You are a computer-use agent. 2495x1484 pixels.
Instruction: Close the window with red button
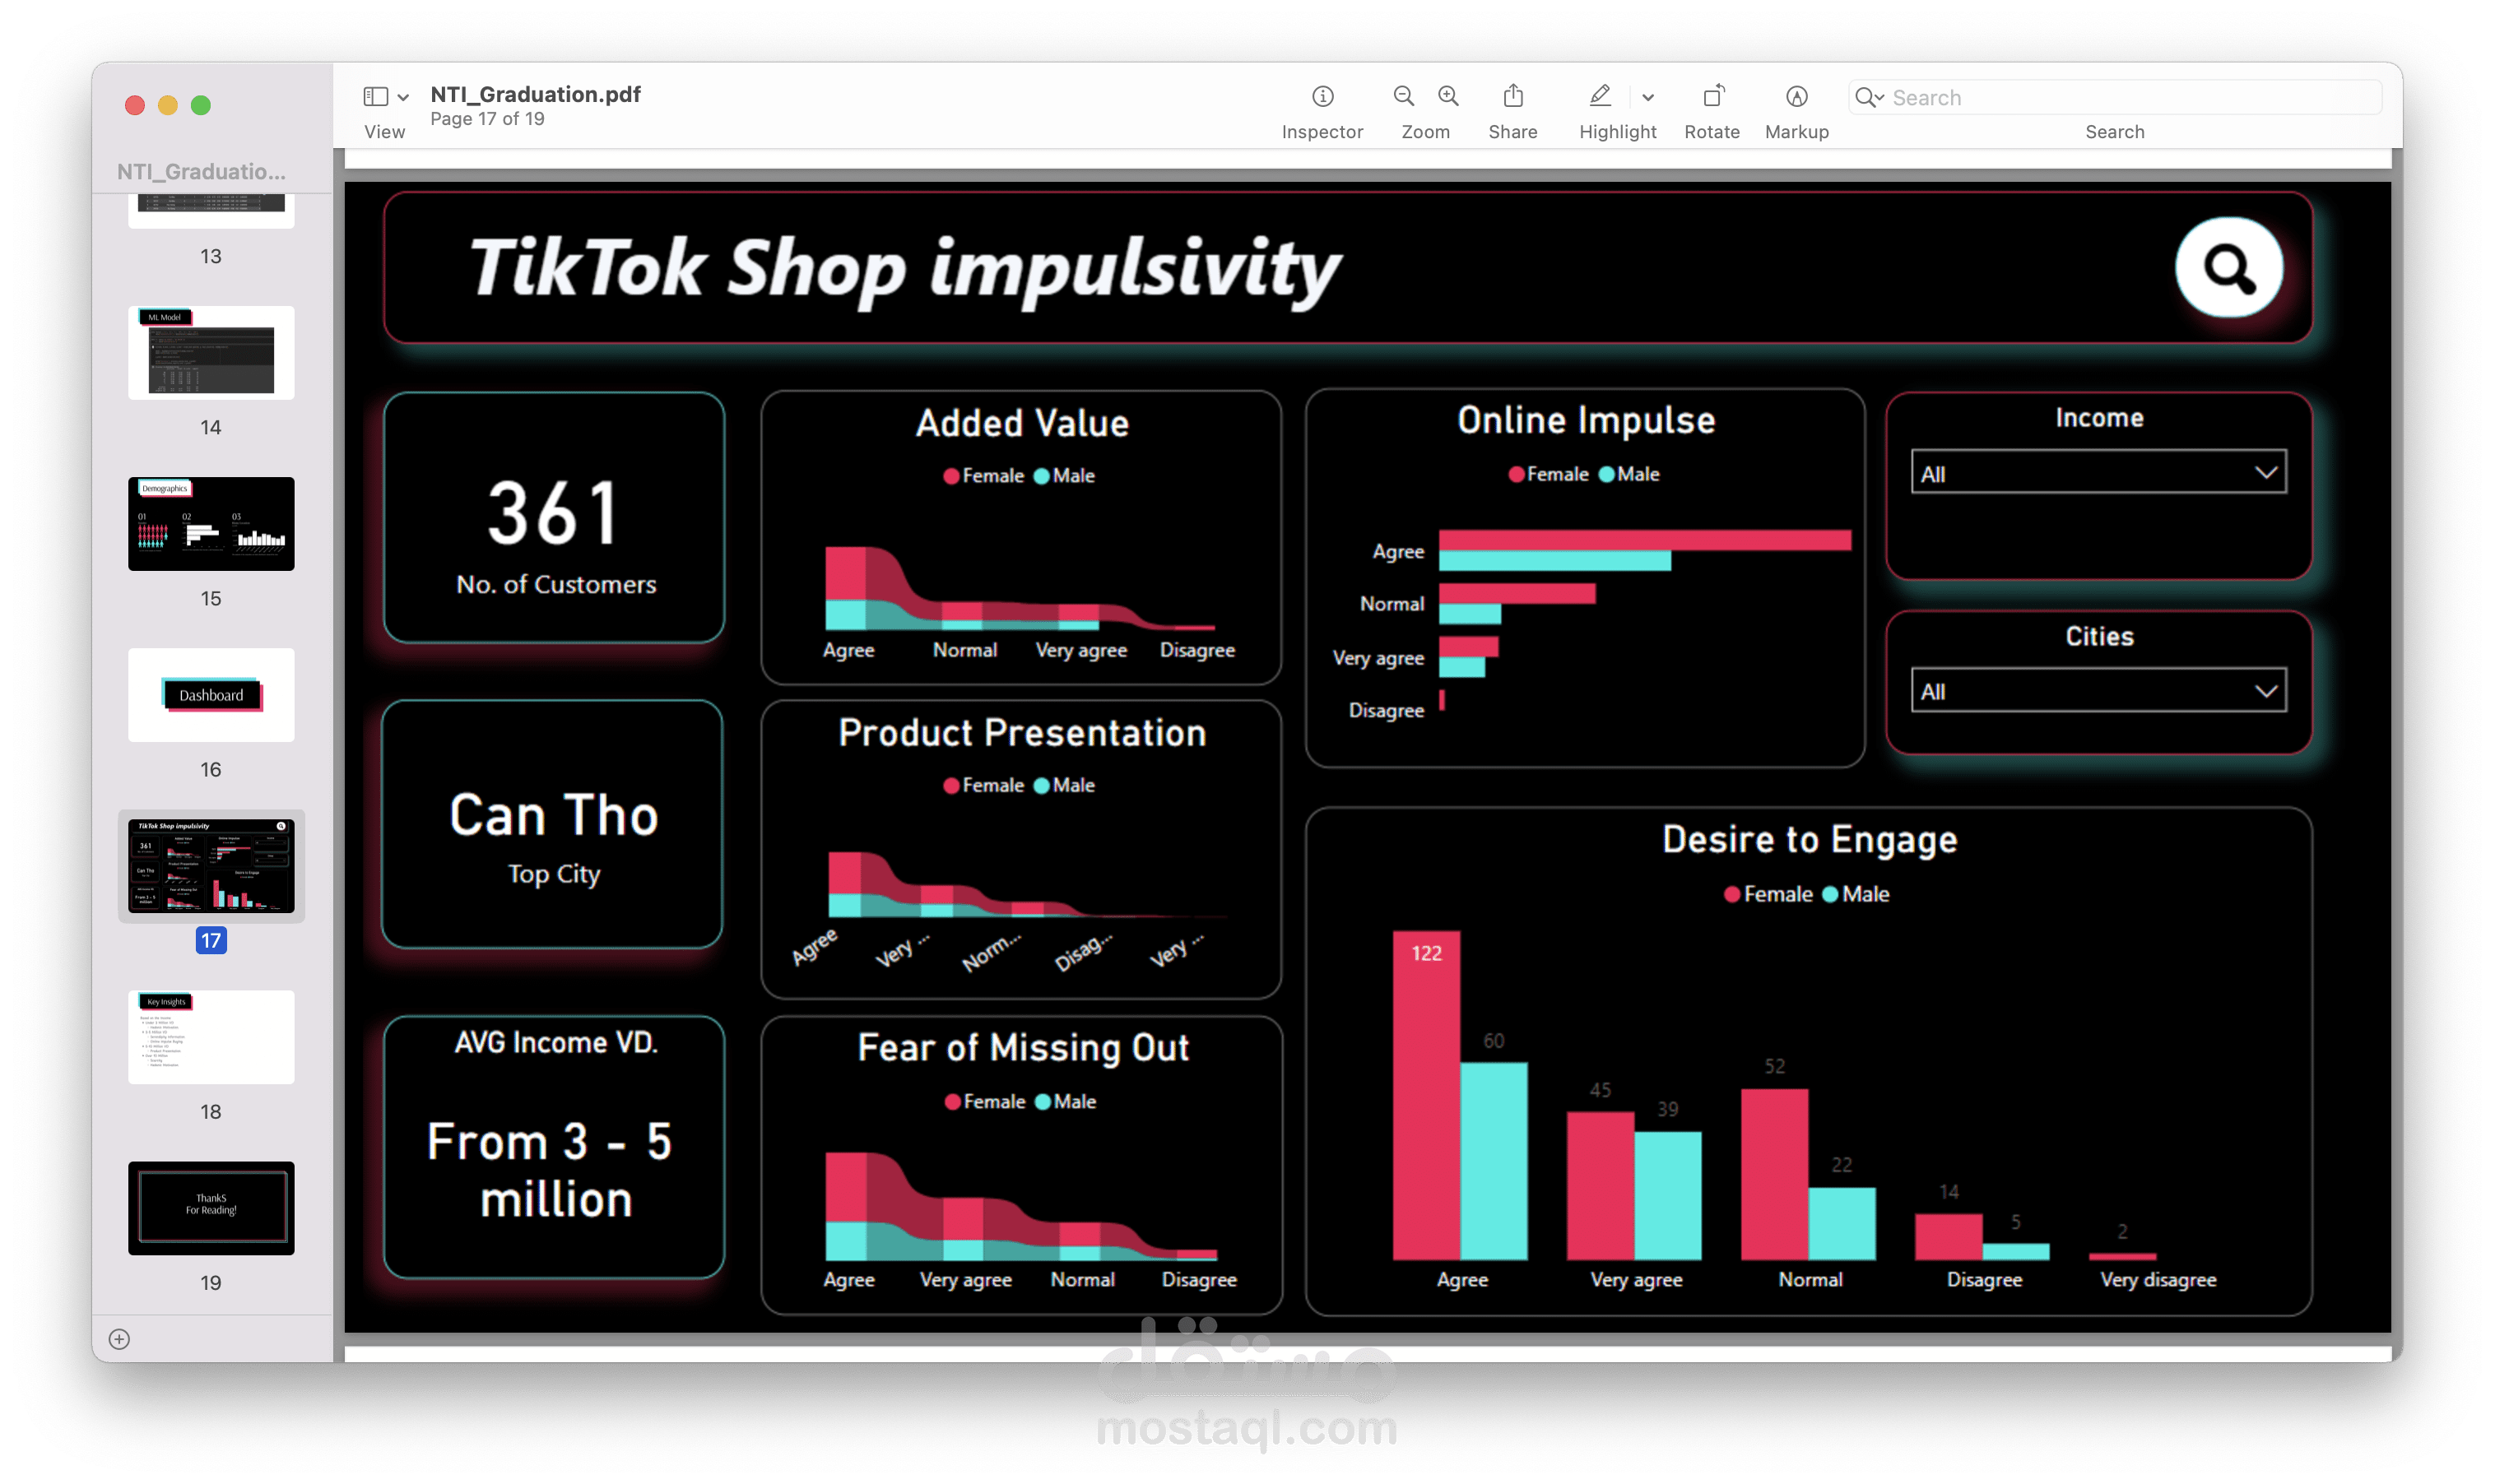[x=135, y=105]
